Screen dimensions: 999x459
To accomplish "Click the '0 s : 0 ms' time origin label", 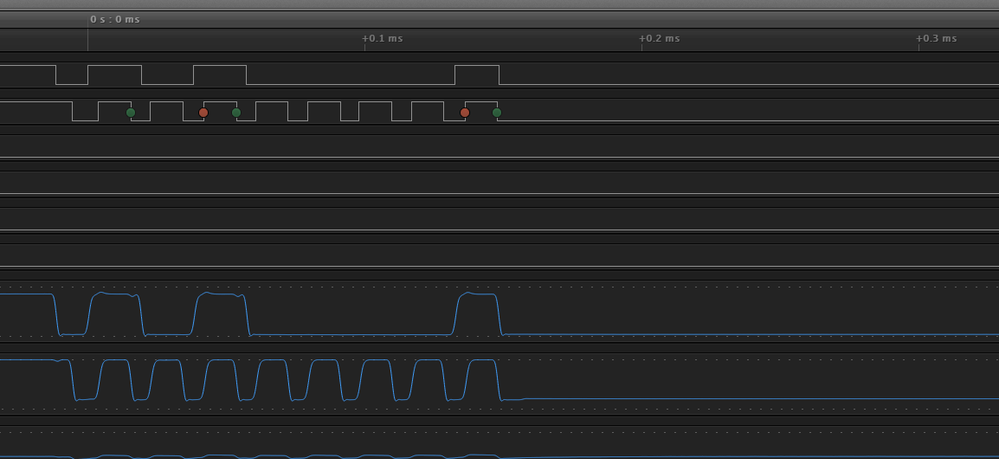I will click(115, 19).
